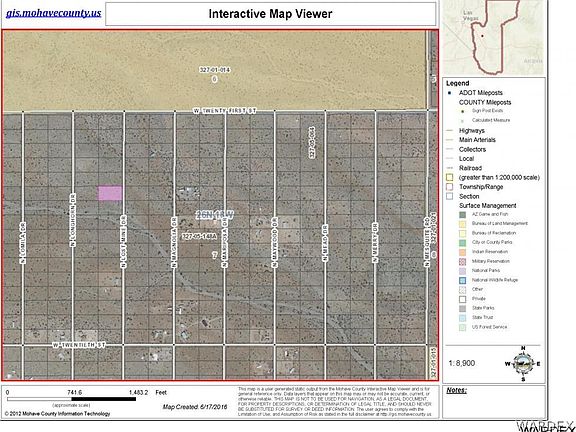Screen dimensions: 576x432
Task: Click the Bureau of Land Management swatch
Action: pos(463,224)
